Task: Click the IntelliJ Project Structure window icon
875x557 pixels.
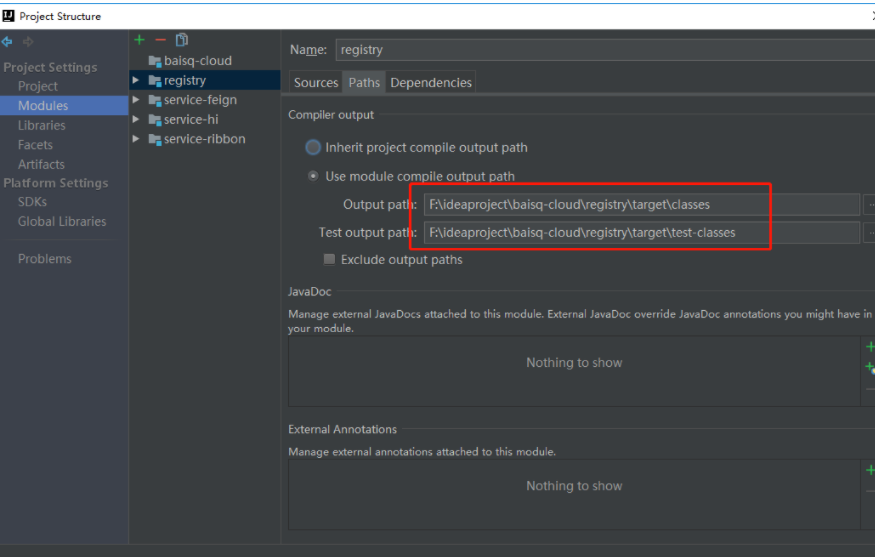Action: (8, 16)
